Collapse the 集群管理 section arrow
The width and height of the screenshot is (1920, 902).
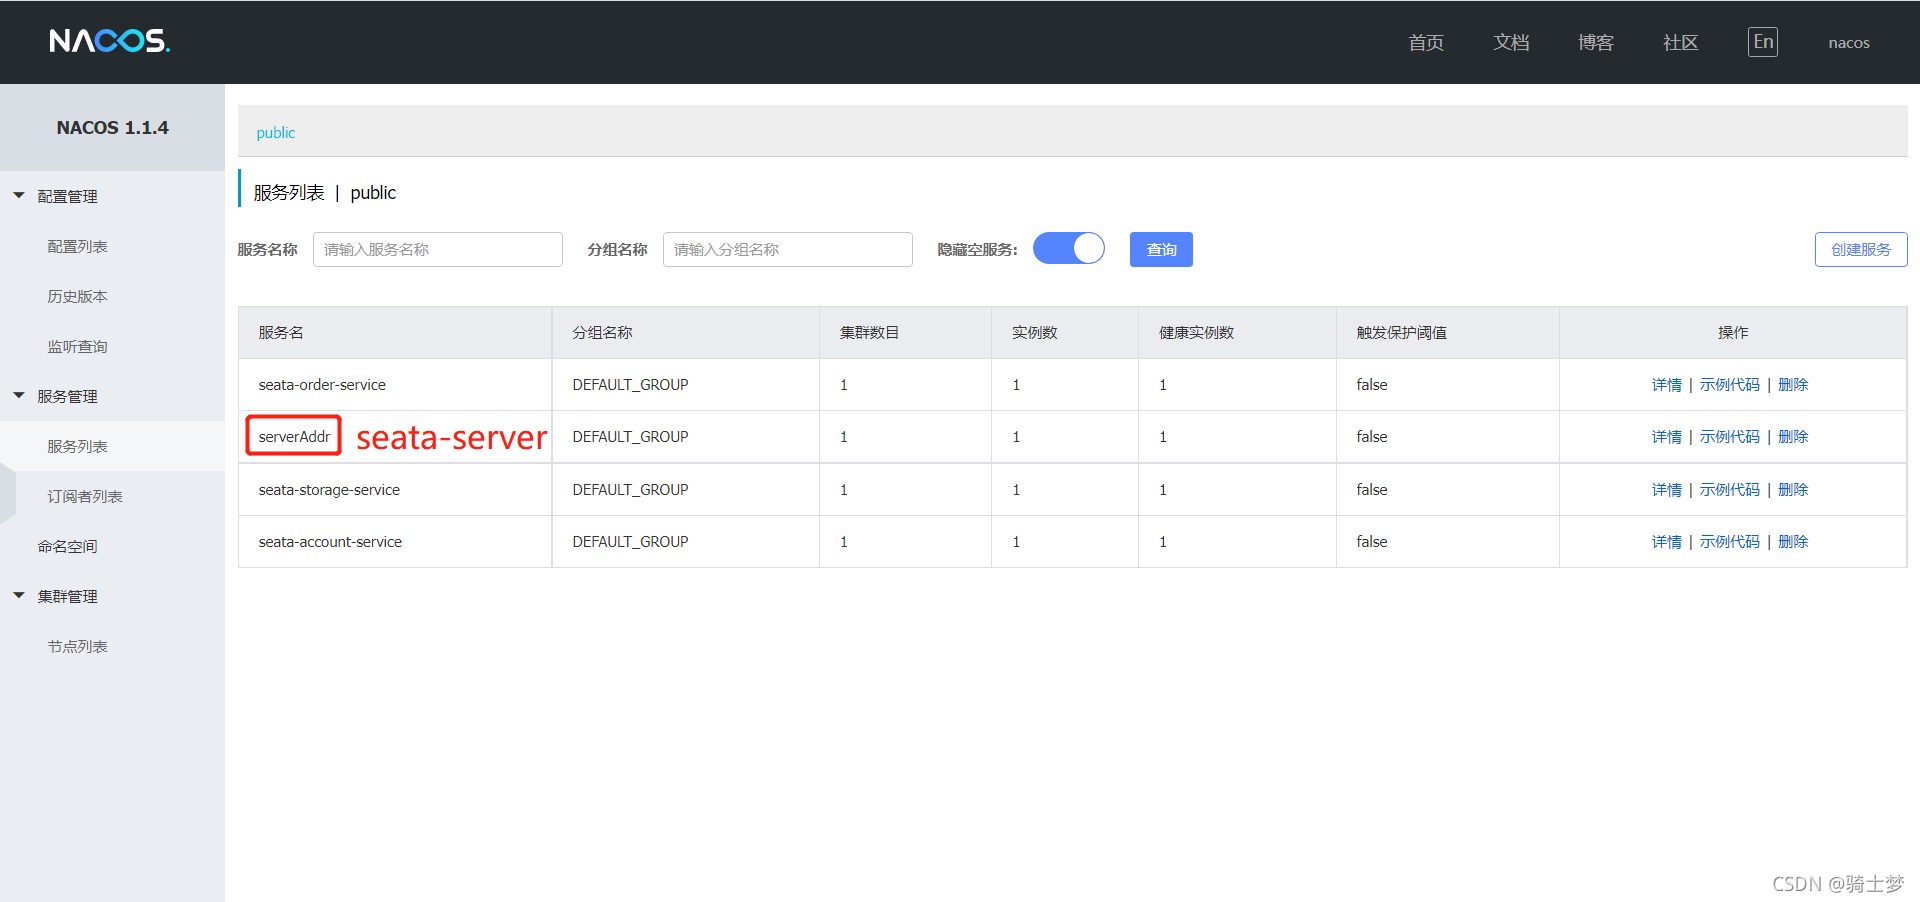[x=19, y=596]
